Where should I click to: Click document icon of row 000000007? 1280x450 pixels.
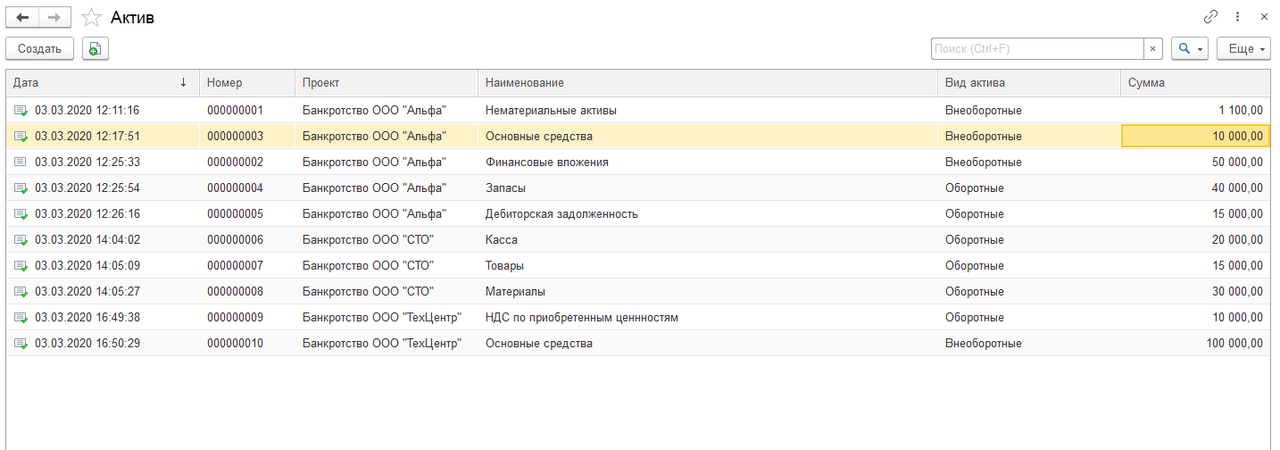pyautogui.click(x=21, y=266)
